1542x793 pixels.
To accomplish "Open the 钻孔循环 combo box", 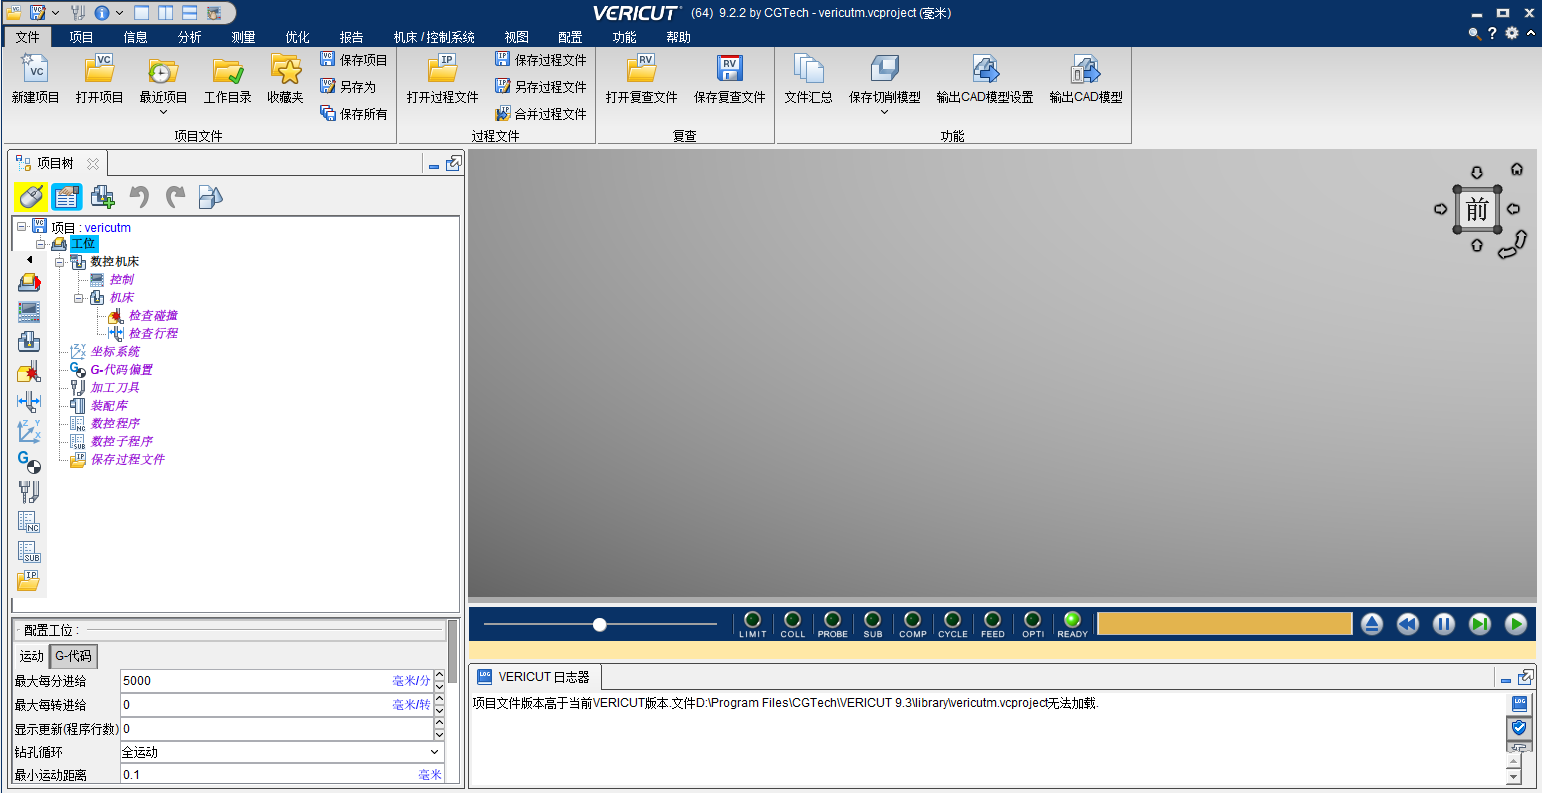I will coord(282,752).
